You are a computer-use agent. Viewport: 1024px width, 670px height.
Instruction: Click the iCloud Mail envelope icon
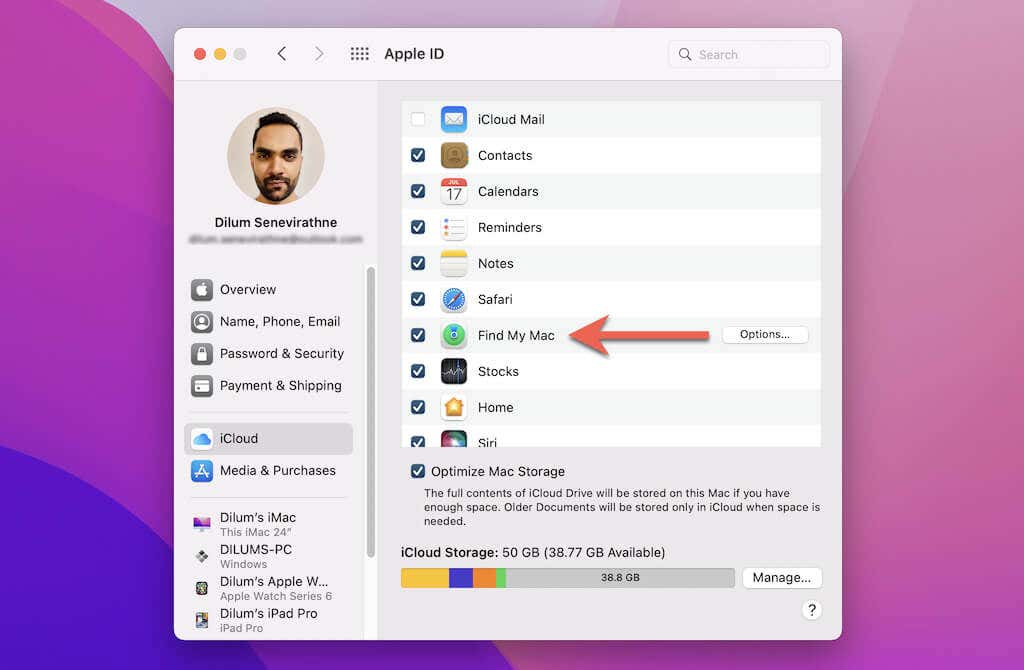click(453, 120)
